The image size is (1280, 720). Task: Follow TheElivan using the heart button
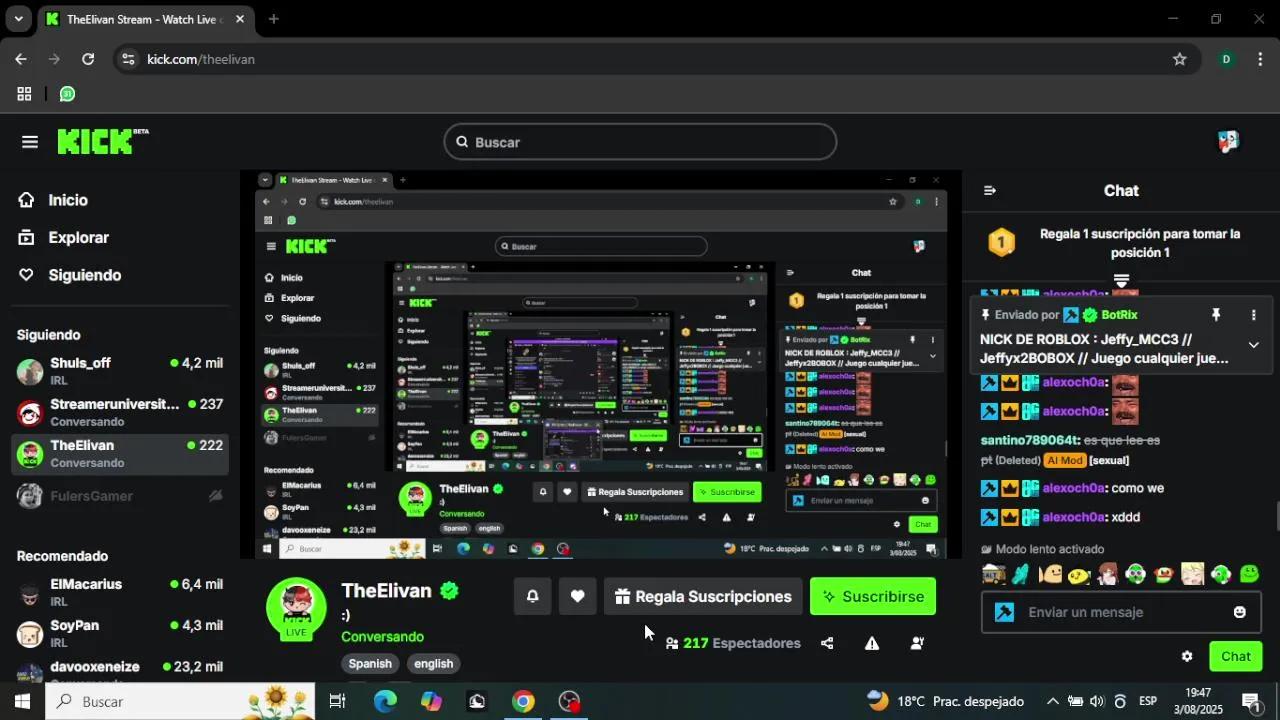point(577,596)
